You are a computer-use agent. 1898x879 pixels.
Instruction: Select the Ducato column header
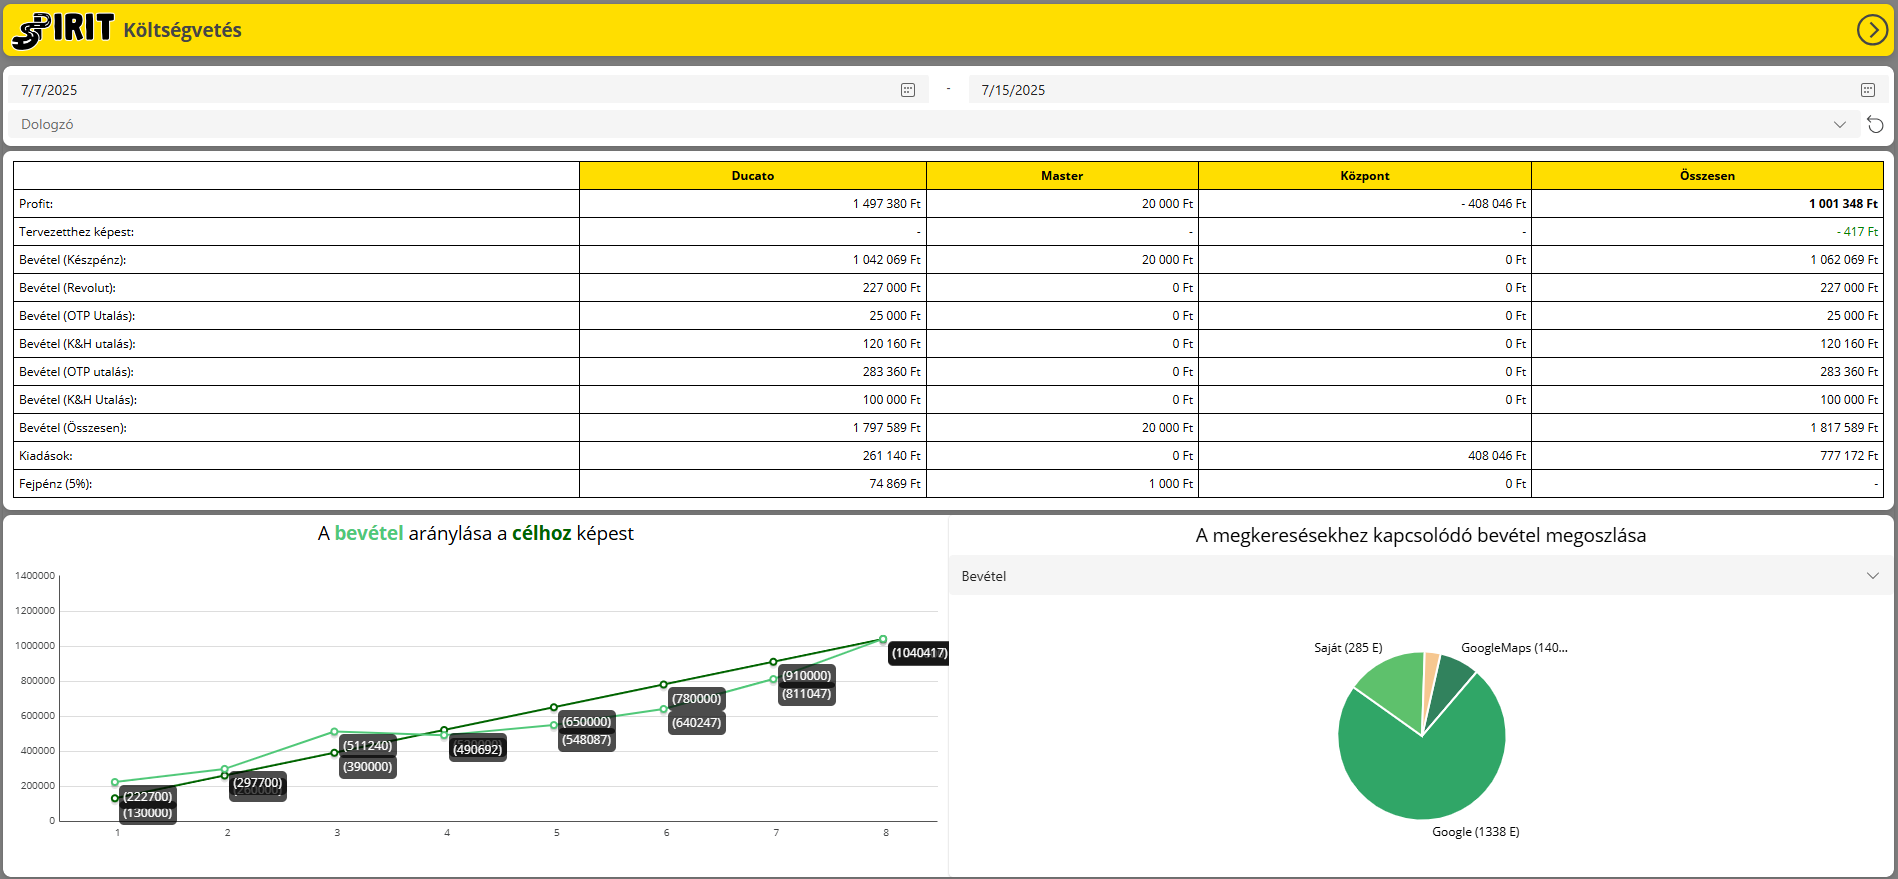pos(752,176)
